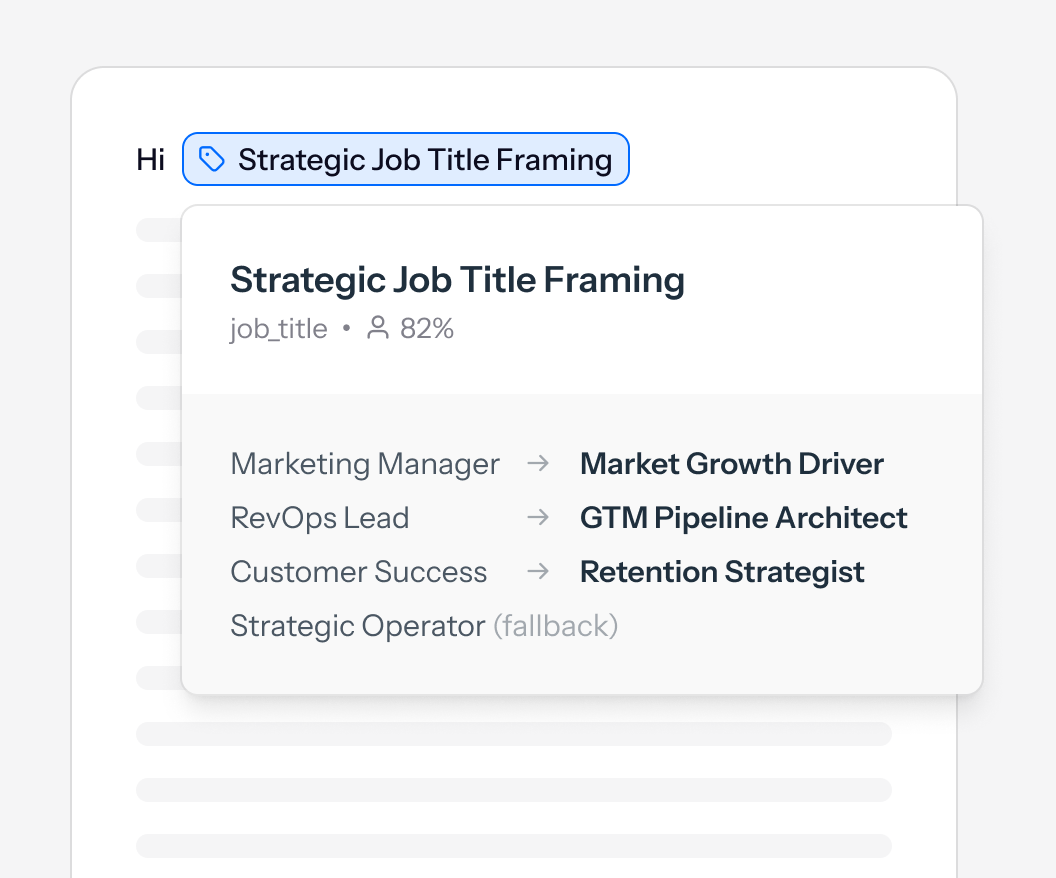Screen dimensions: 1056x878
Task: Choose the GTM Pipeline Architect output
Action: click(743, 518)
